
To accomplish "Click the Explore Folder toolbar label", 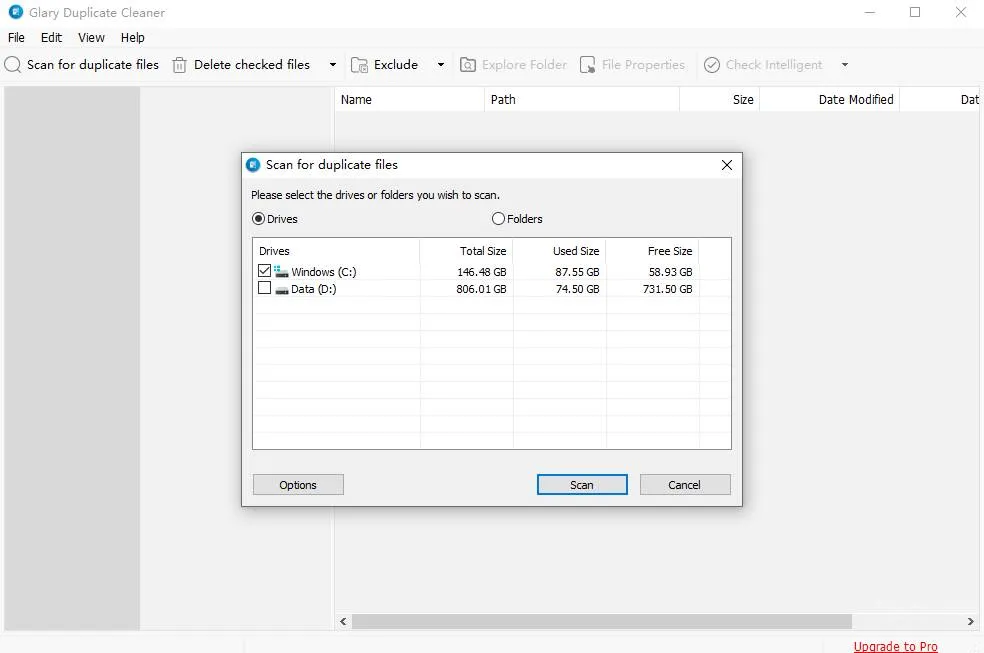I will tap(524, 65).
